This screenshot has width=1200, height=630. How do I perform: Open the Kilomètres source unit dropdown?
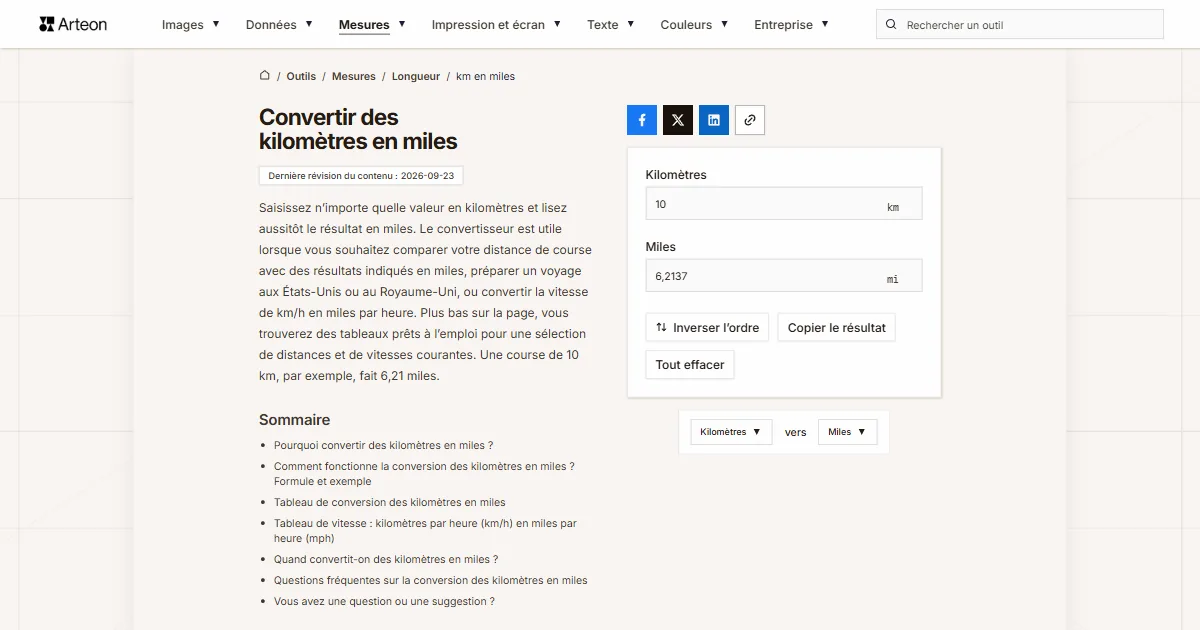coord(731,432)
